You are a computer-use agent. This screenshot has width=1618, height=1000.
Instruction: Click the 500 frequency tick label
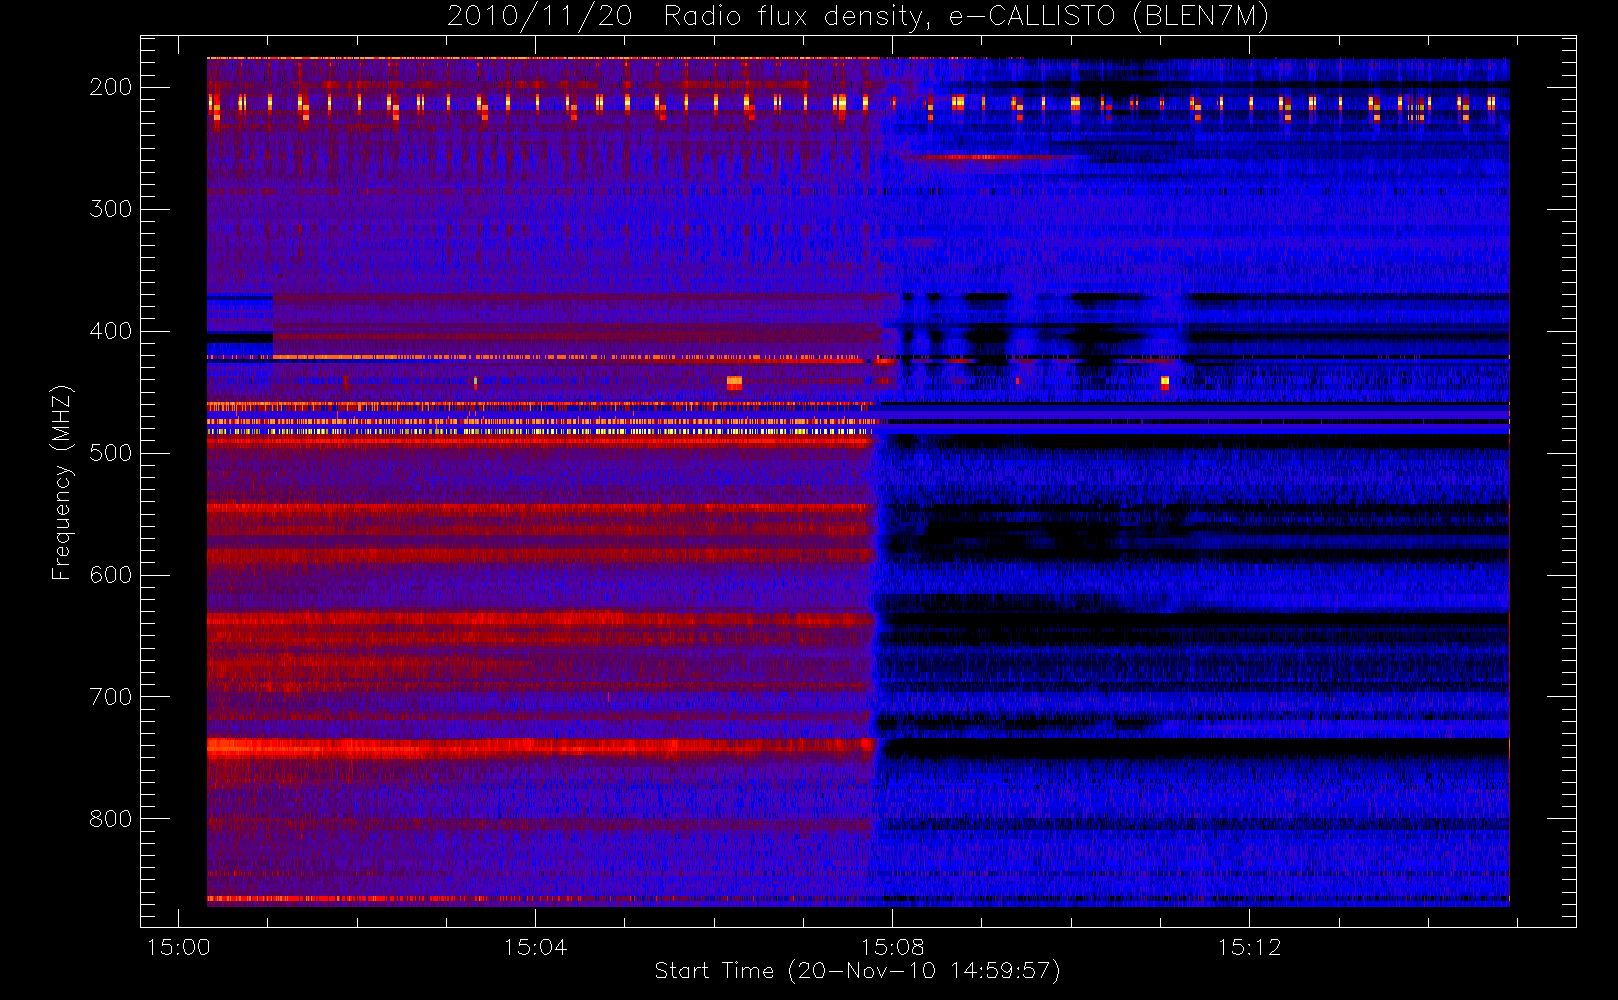point(111,453)
